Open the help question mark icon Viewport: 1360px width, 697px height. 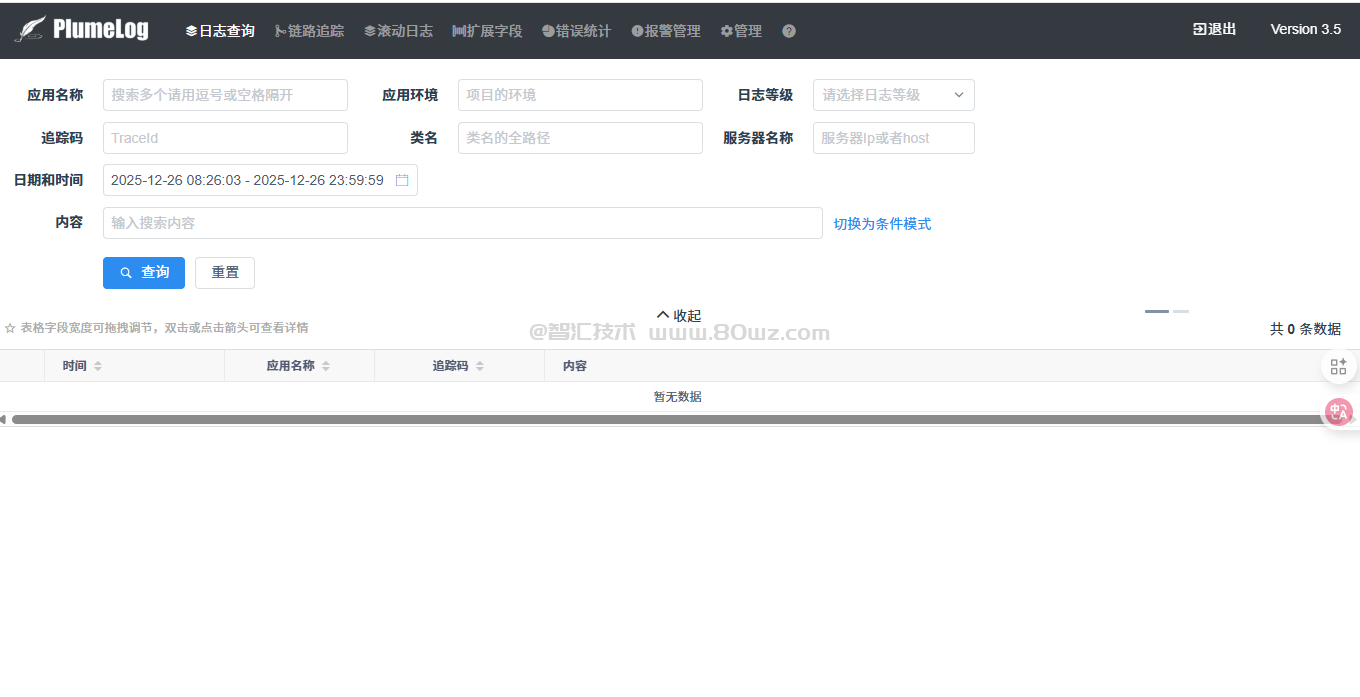(x=789, y=31)
